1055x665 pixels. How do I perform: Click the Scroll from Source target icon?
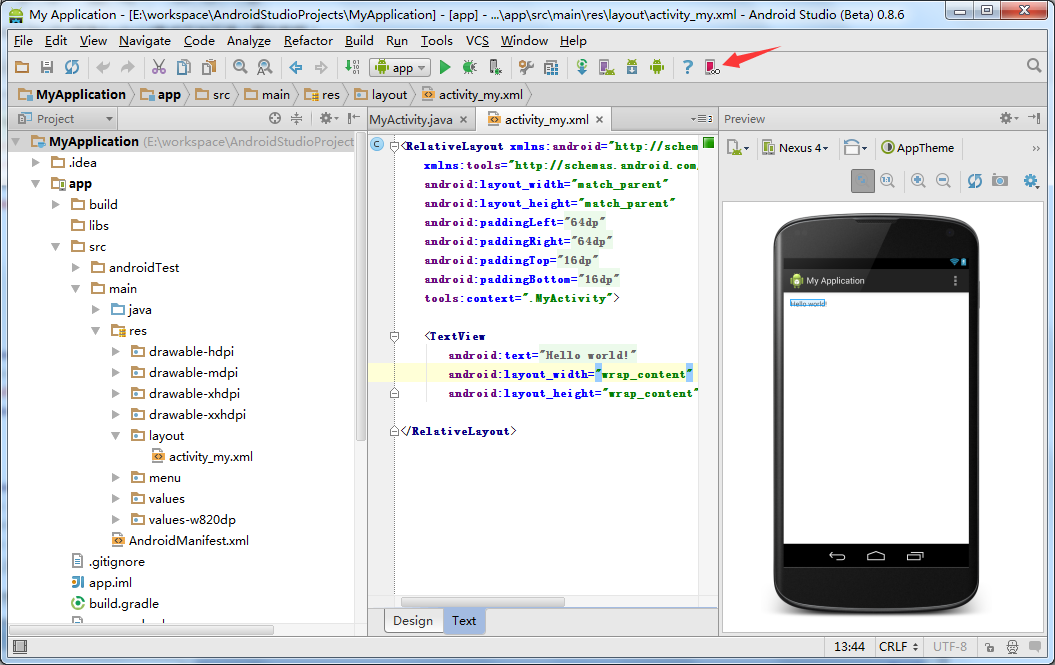click(275, 118)
